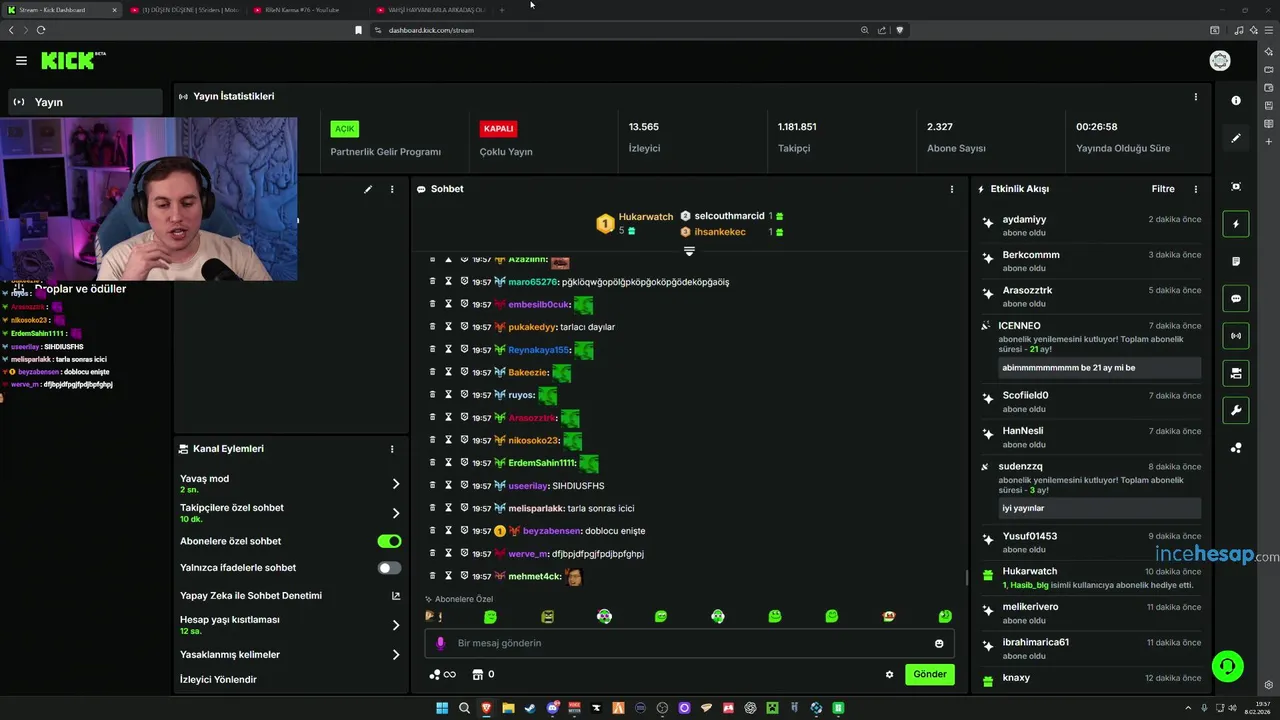Screen dimensions: 1280x720
Task: Click the AÇIK partnership status badge
Action: pos(345,129)
